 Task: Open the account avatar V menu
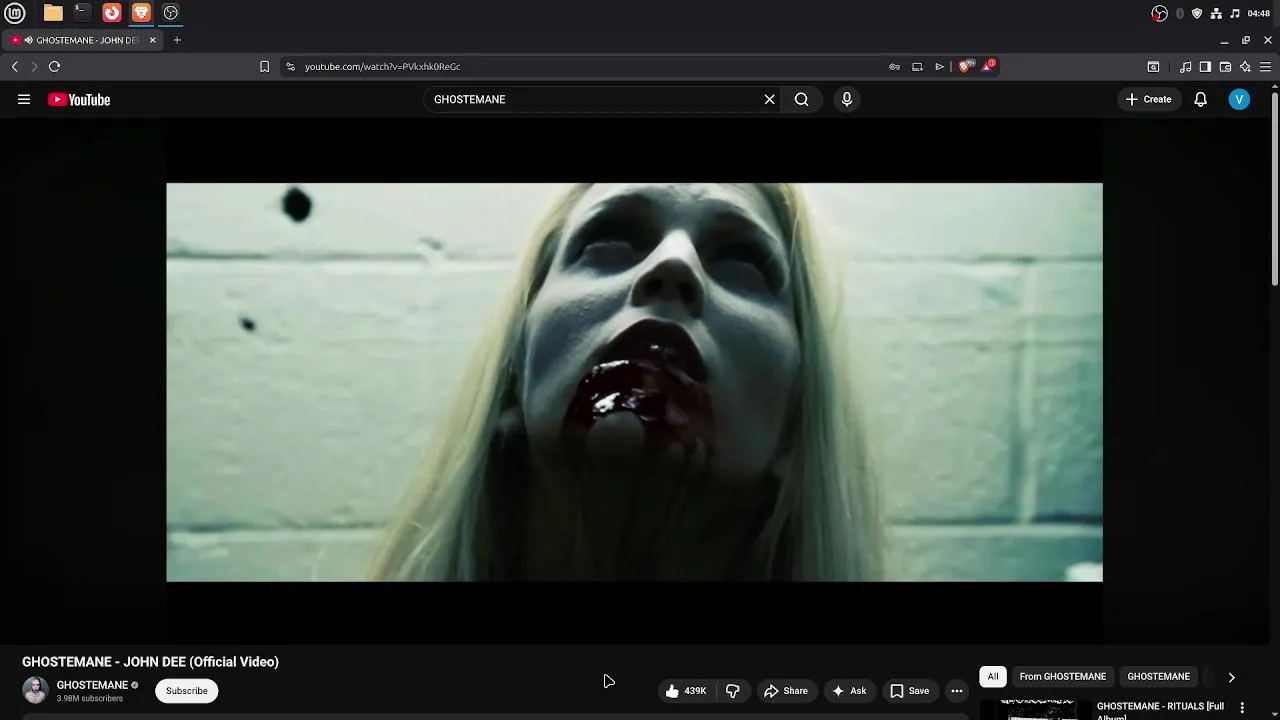pyautogui.click(x=1239, y=99)
